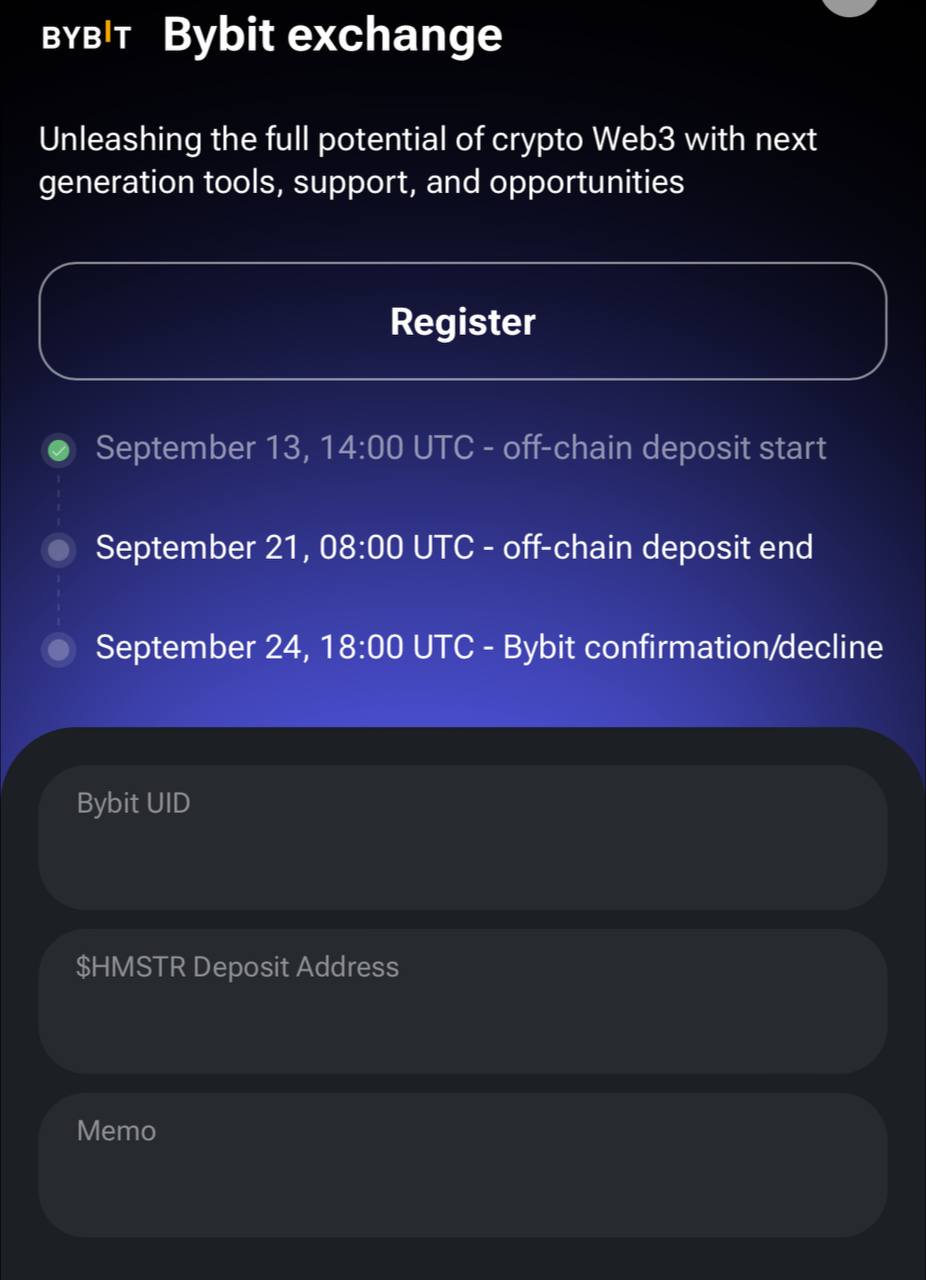Click the dashed line between September 13 and 21
The width and height of the screenshot is (926, 1280).
point(59,500)
